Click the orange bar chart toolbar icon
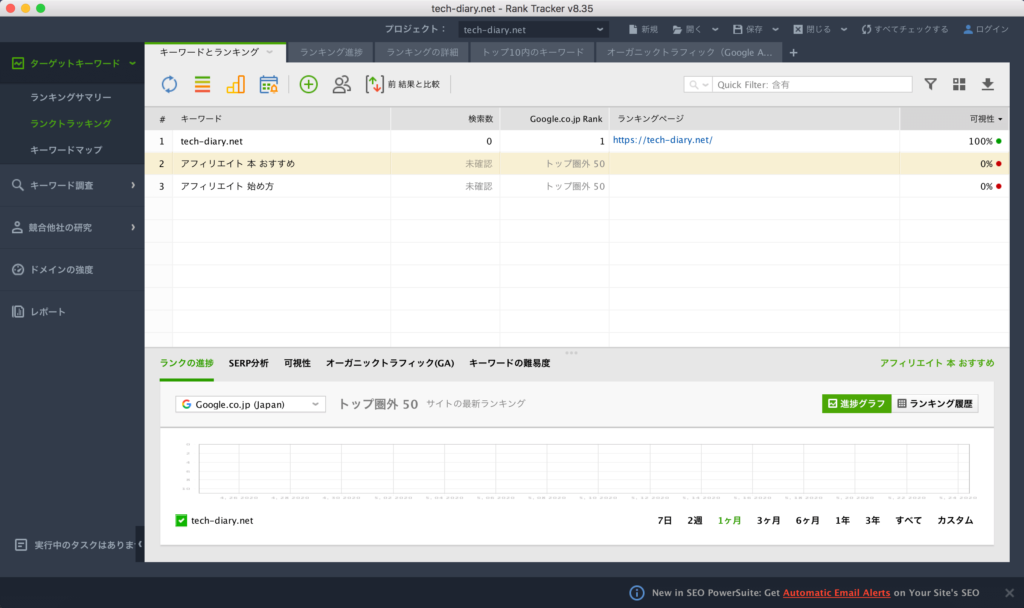Screen dimensions: 1024x608 click(235, 84)
